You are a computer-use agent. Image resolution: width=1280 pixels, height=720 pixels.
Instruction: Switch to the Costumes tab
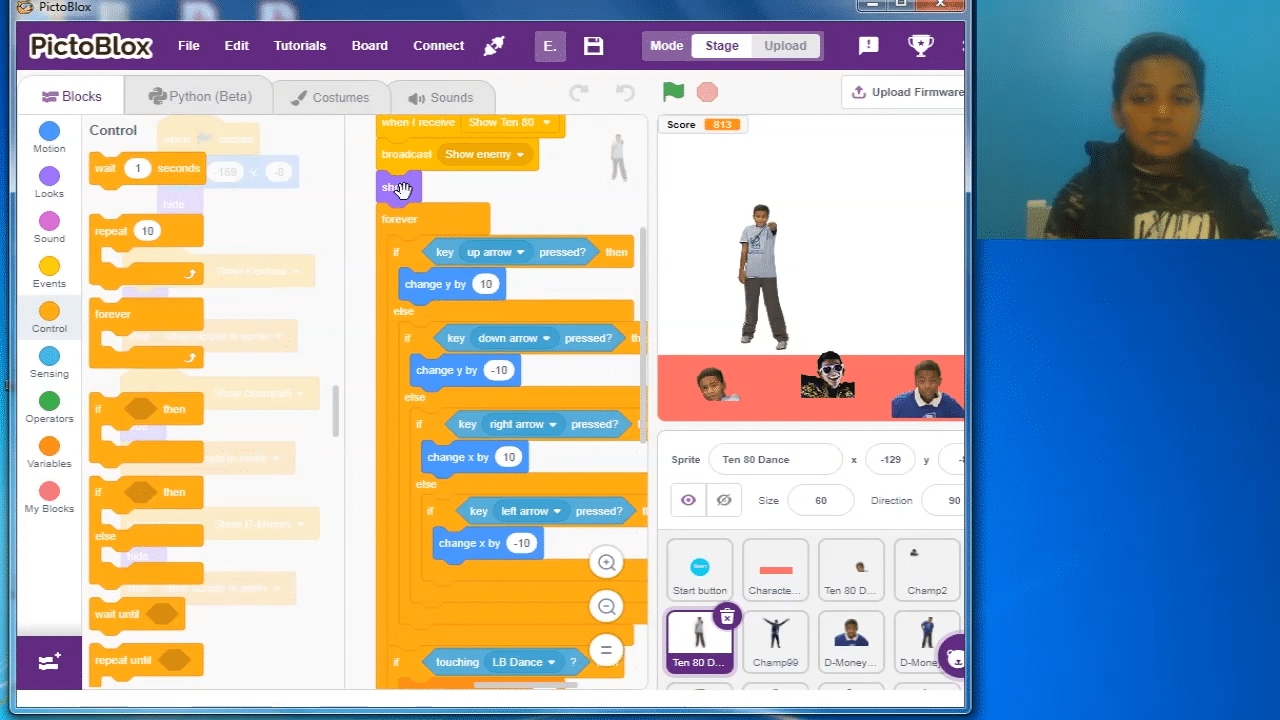tap(329, 97)
